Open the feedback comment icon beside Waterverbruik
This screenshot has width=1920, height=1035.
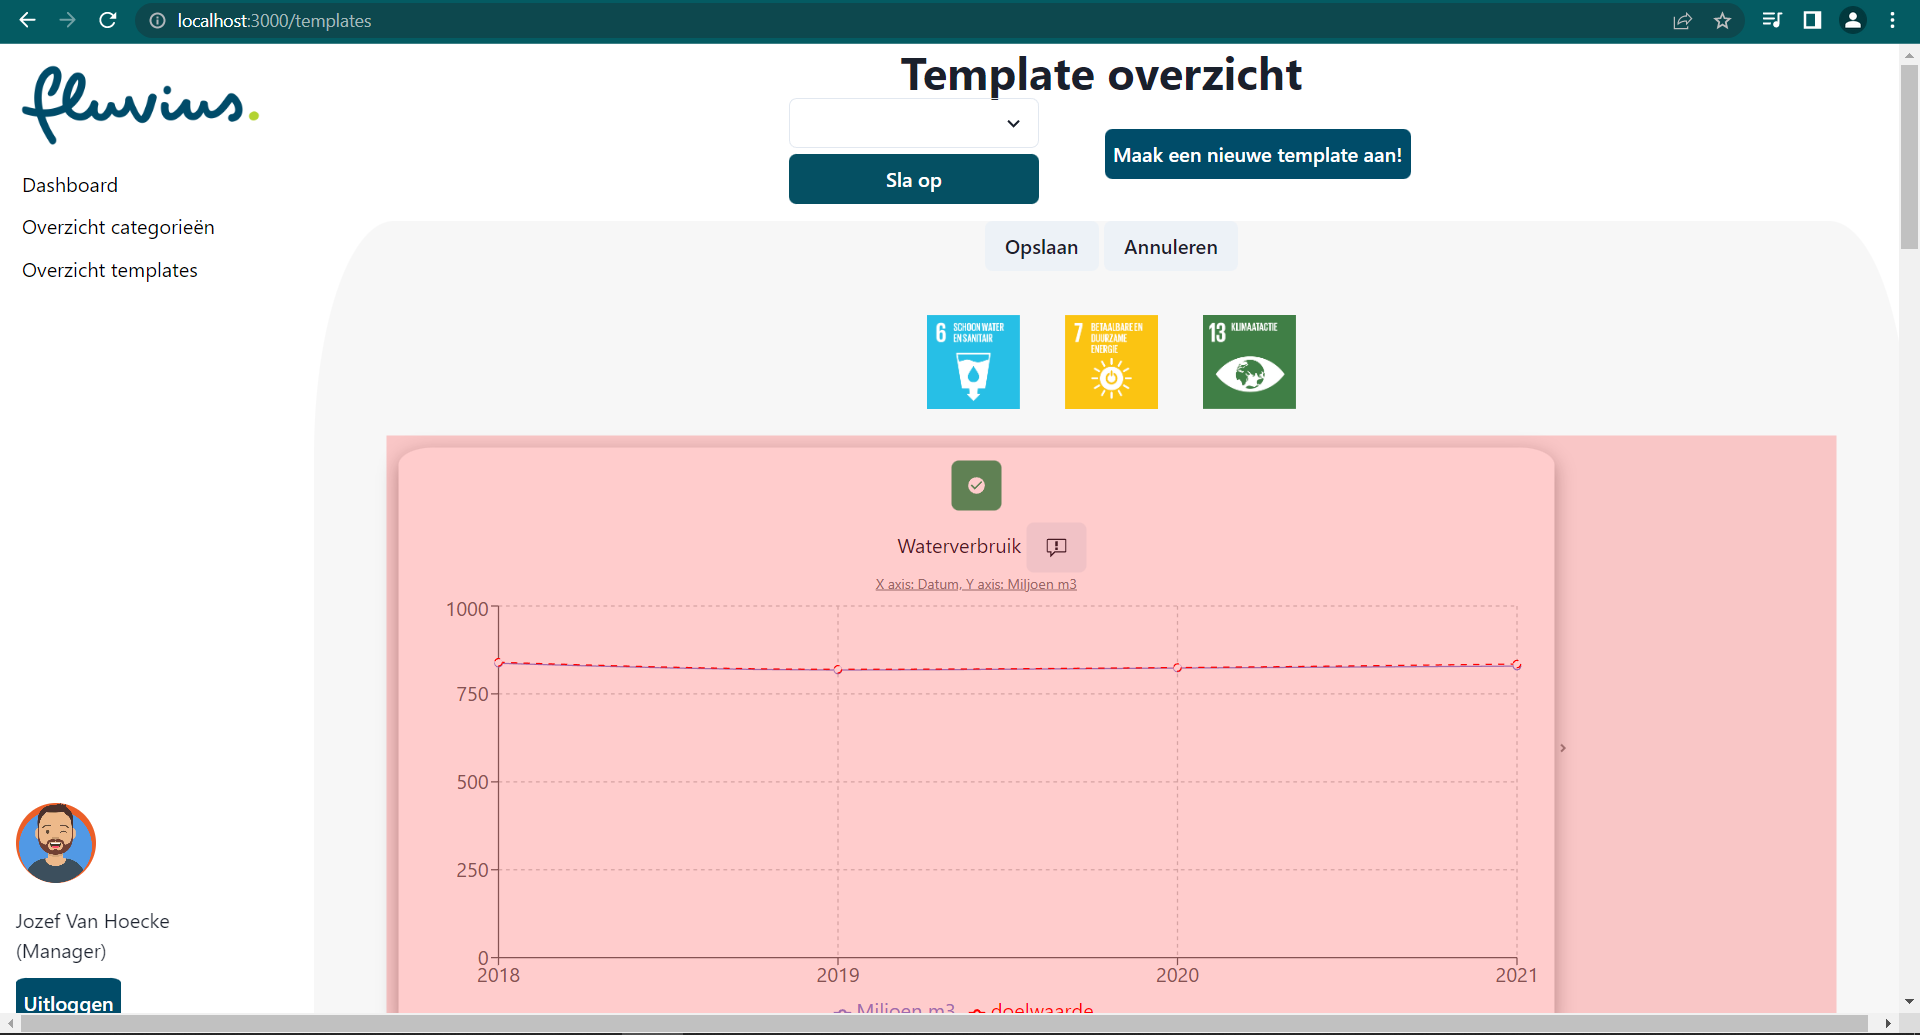point(1056,547)
